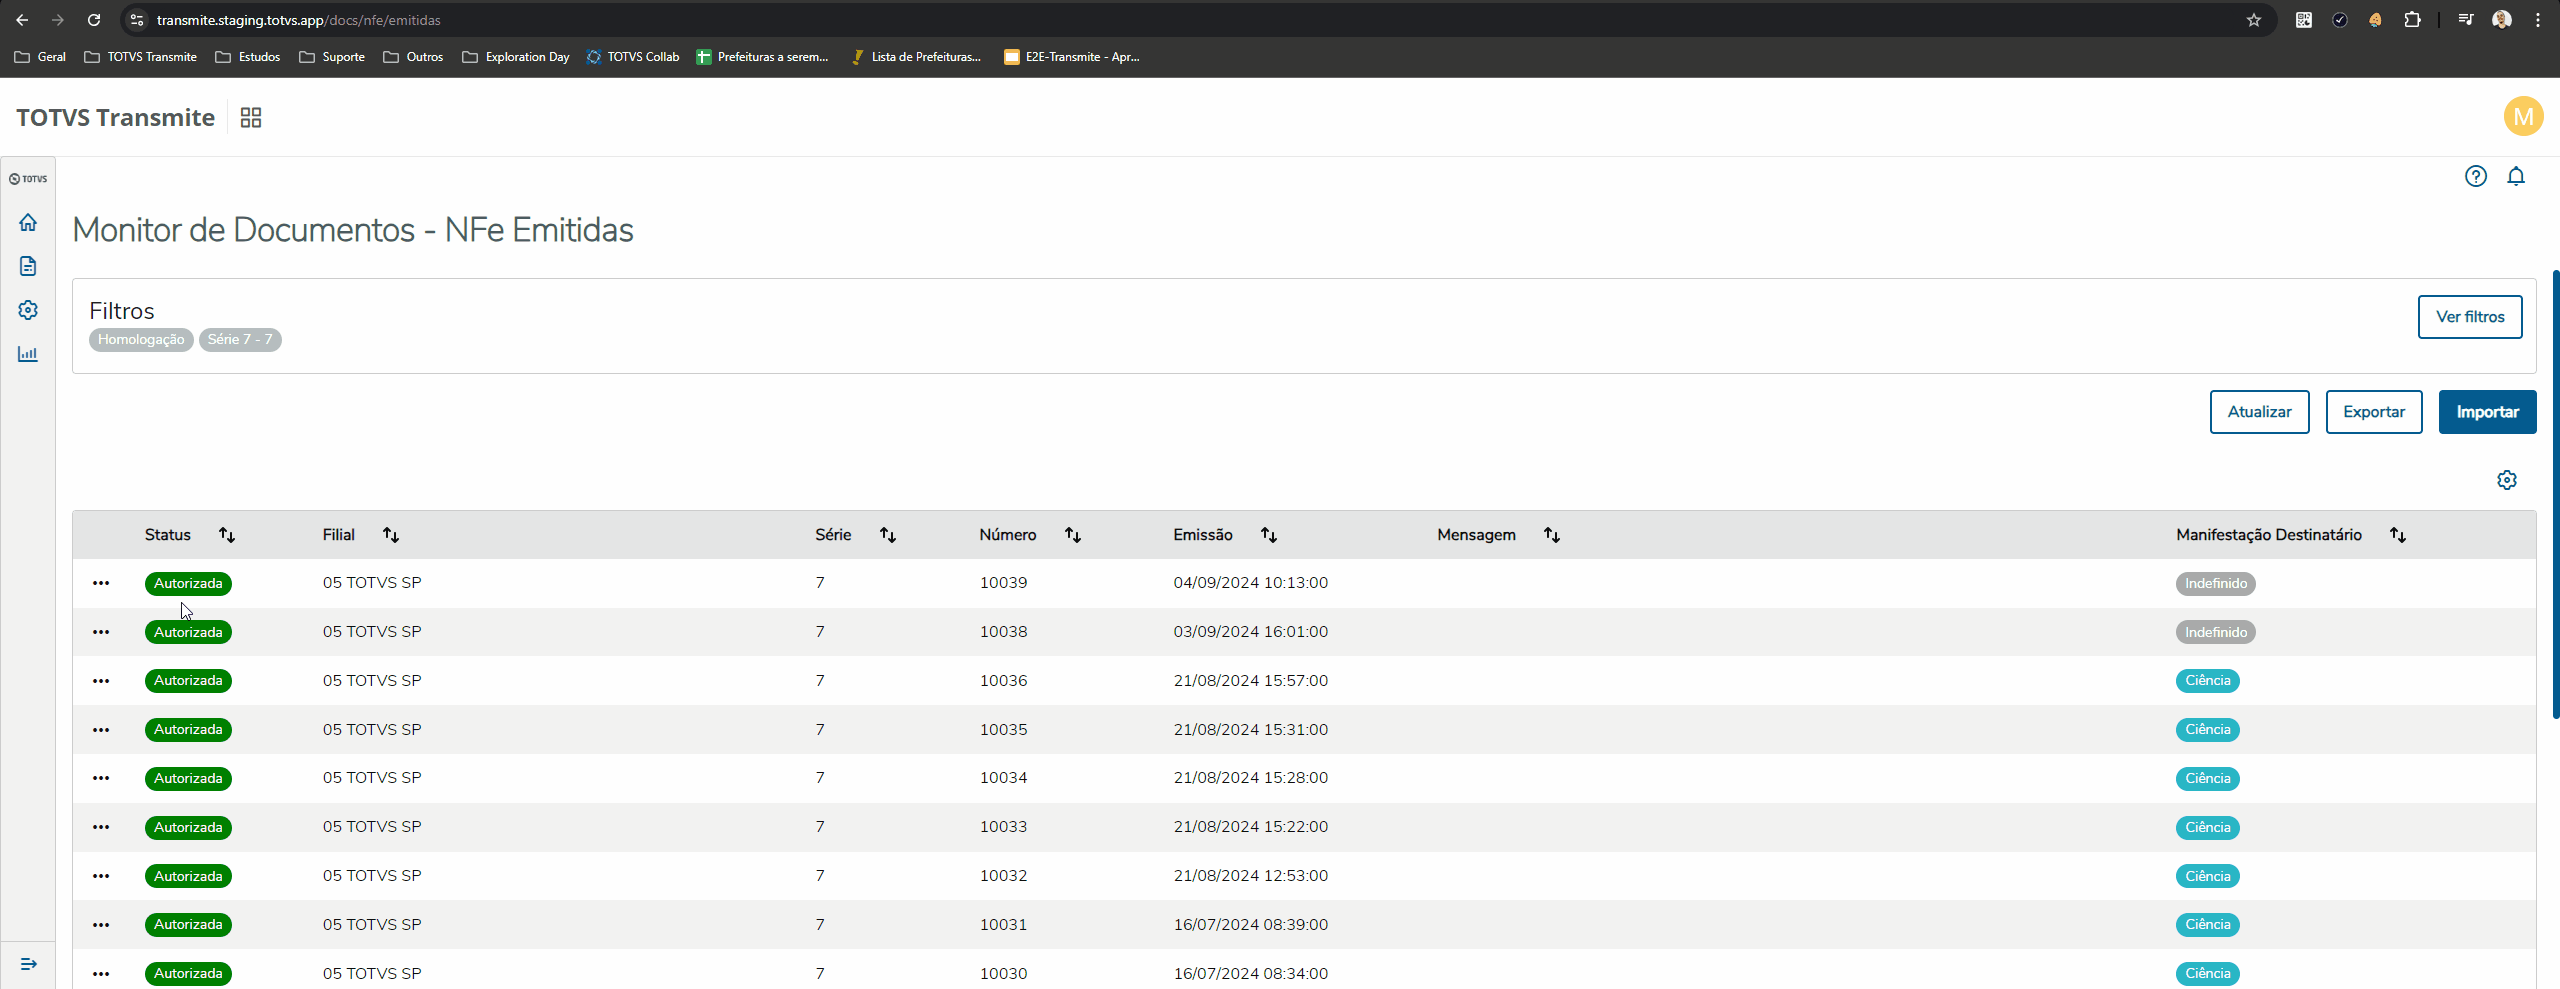
Task: Sort table by Emissão column
Action: pyautogui.click(x=1269, y=535)
